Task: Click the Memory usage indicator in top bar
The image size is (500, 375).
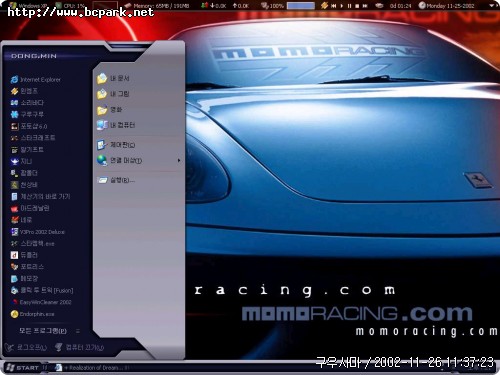Action: coord(158,6)
